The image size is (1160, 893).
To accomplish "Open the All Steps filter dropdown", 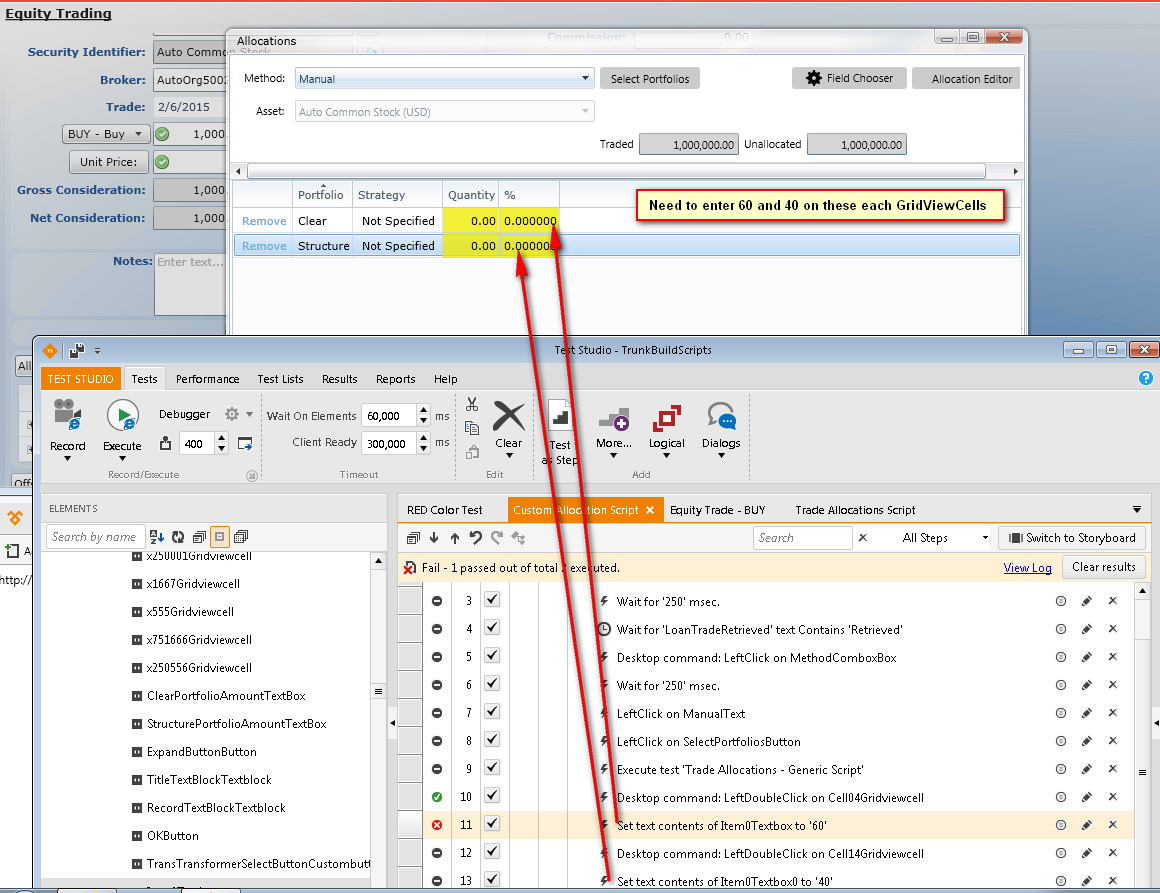I will [944, 538].
